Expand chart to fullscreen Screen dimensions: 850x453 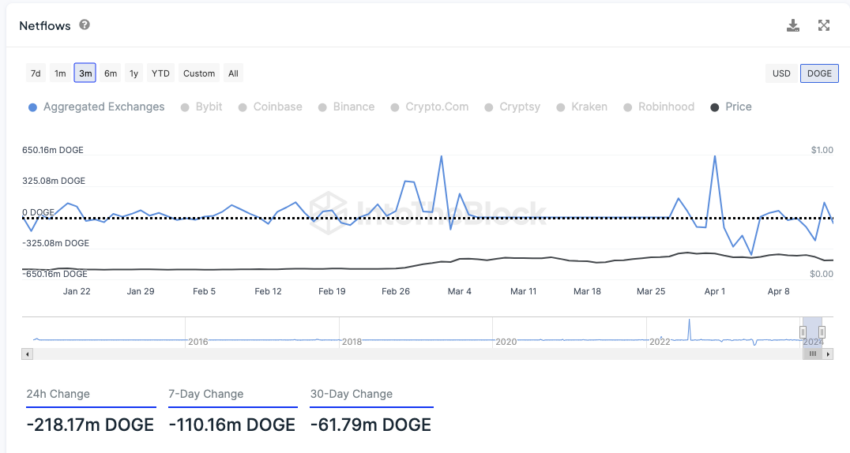tap(824, 26)
